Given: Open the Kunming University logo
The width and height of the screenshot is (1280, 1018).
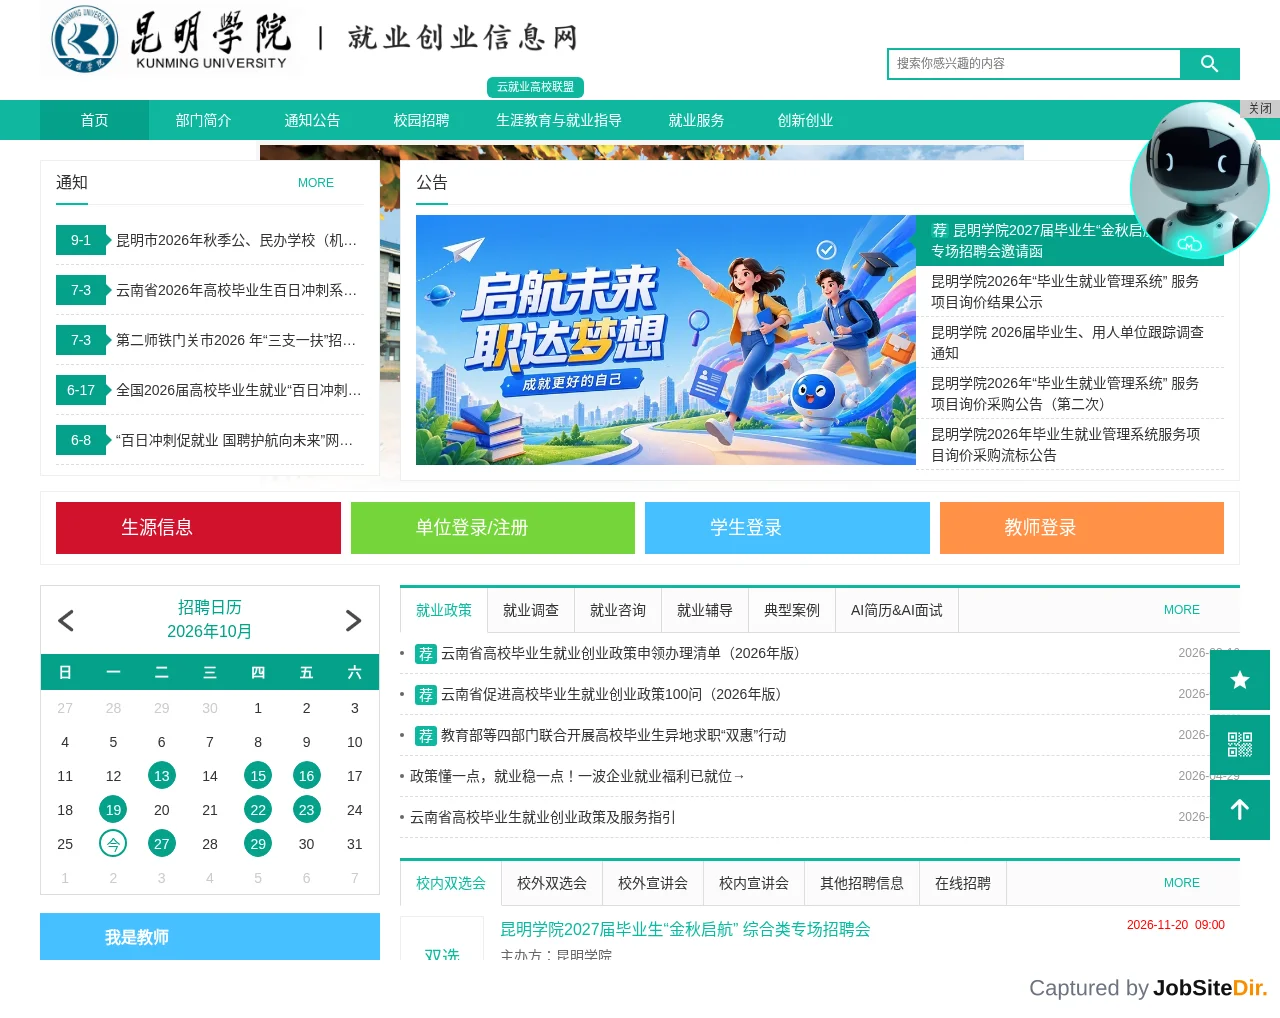Looking at the screenshot, I should coord(171,40).
